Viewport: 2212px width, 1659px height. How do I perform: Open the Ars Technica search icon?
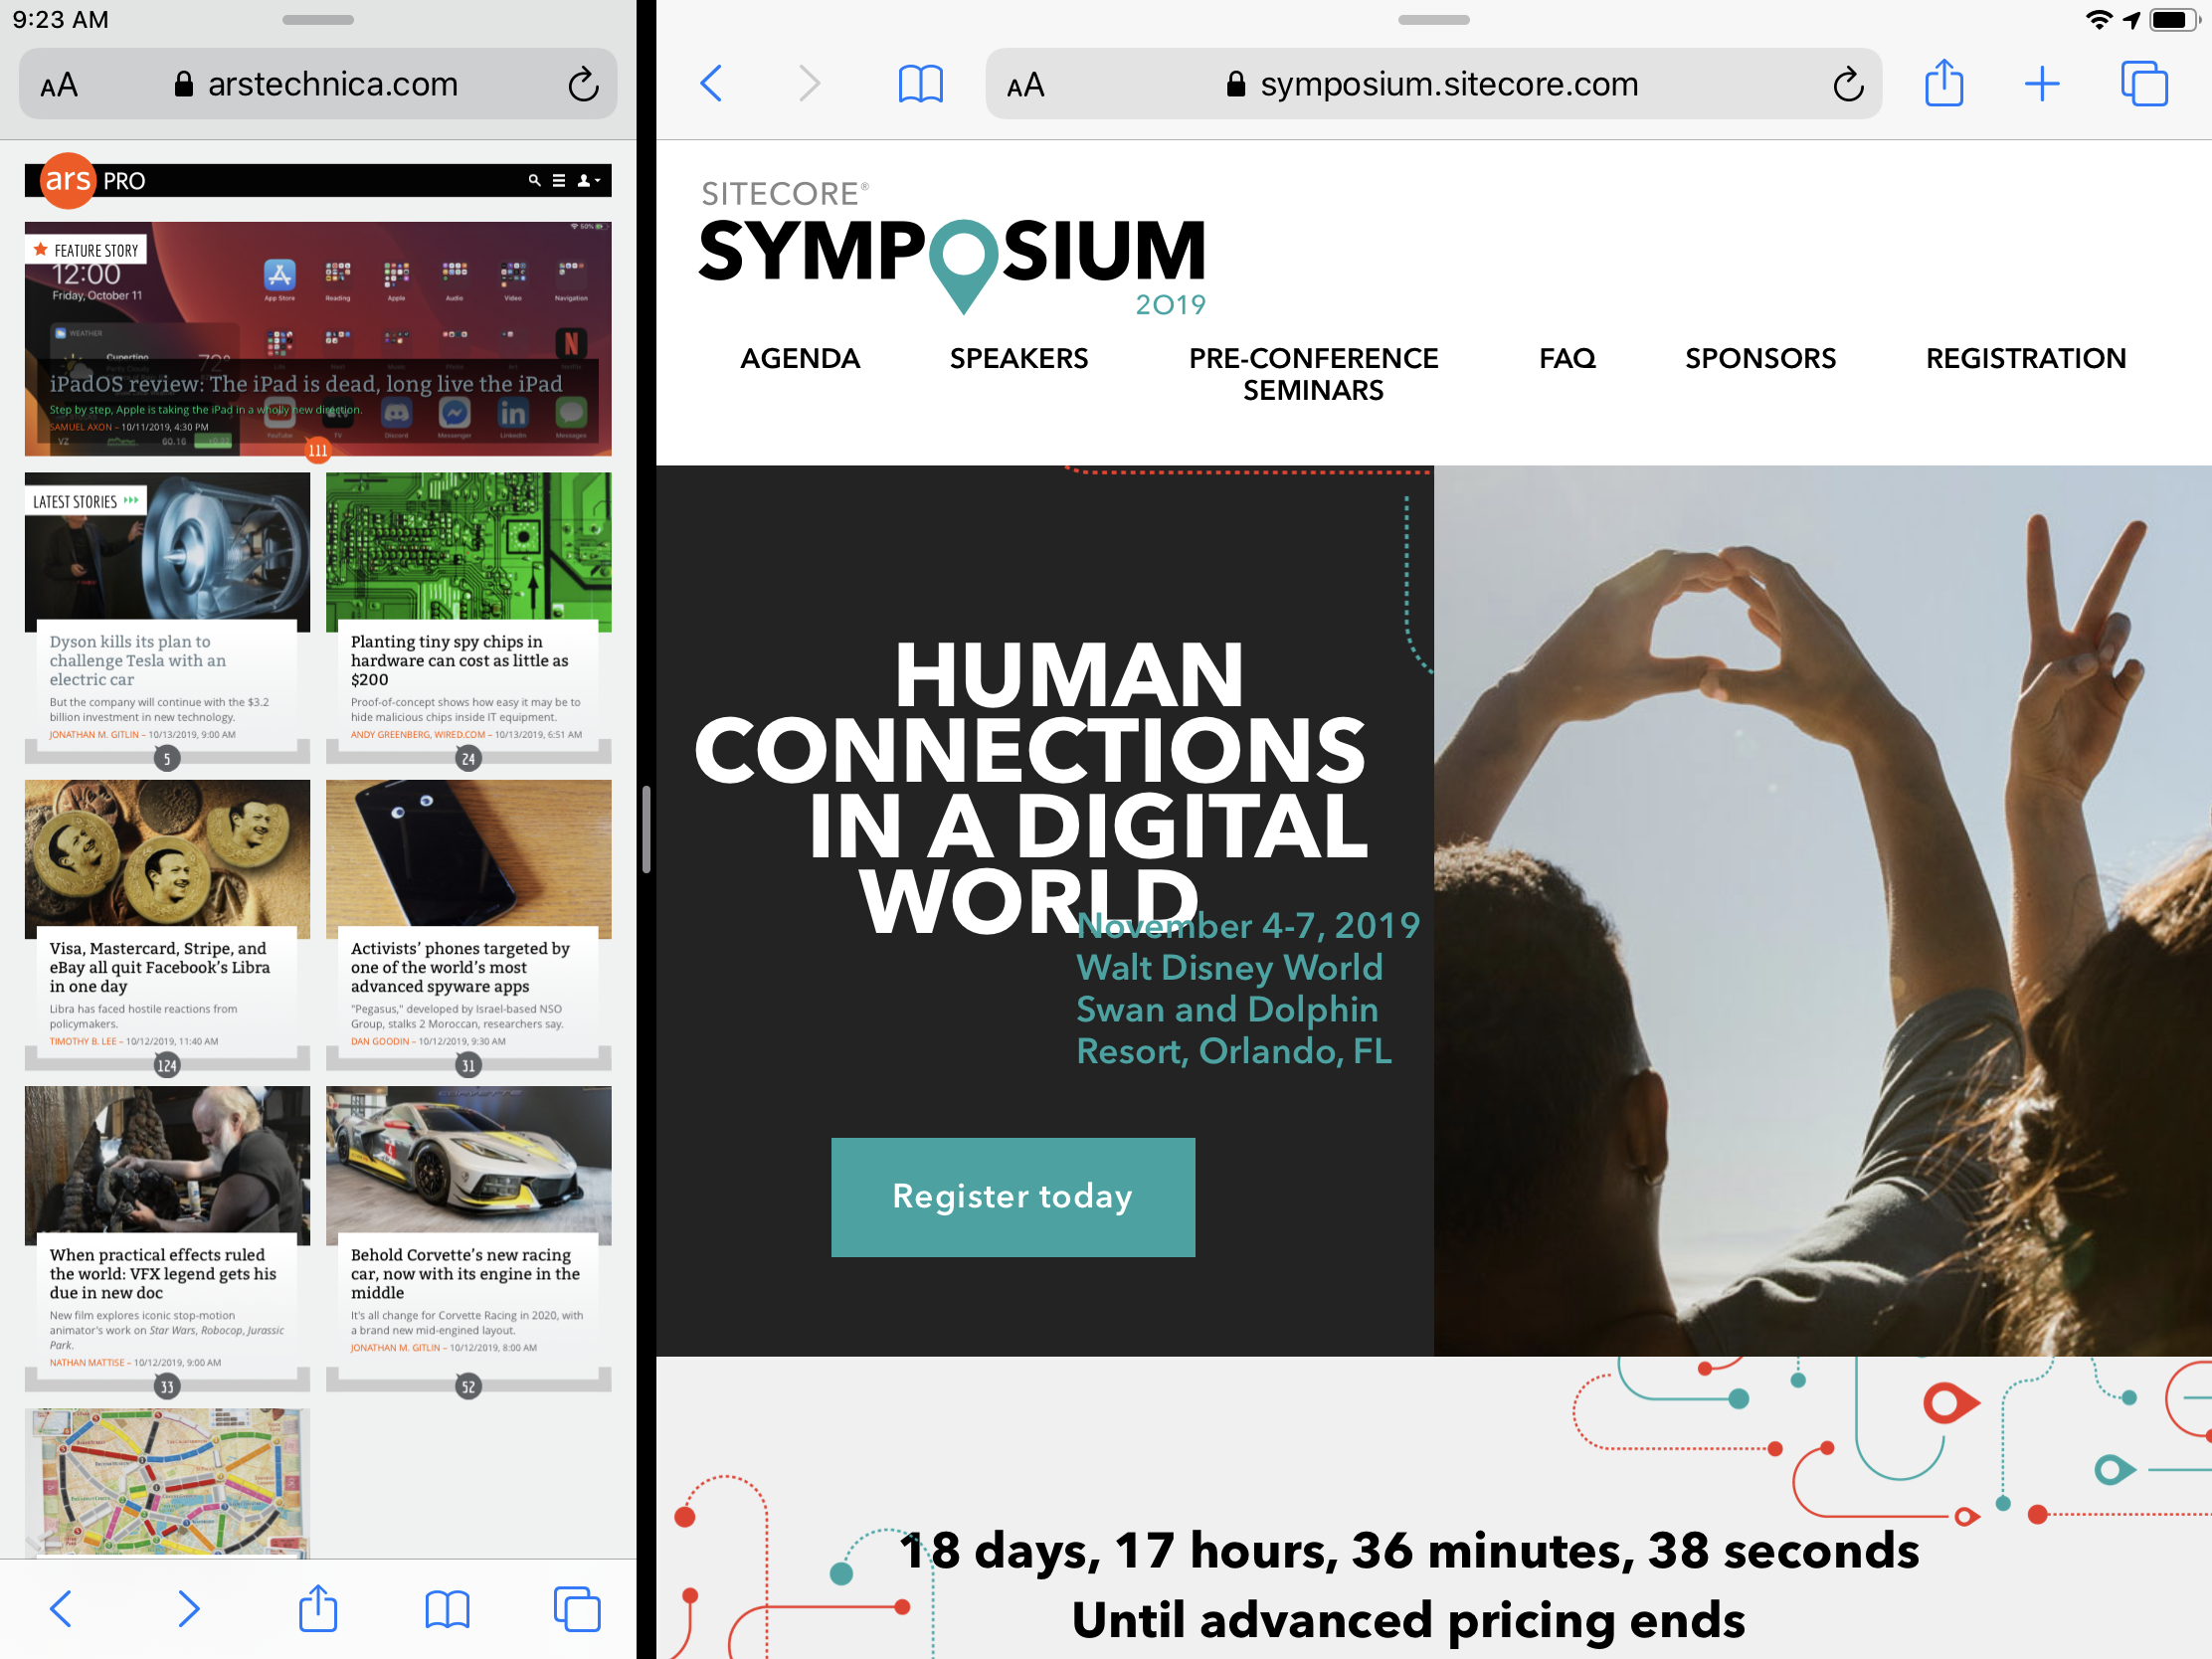(x=534, y=180)
